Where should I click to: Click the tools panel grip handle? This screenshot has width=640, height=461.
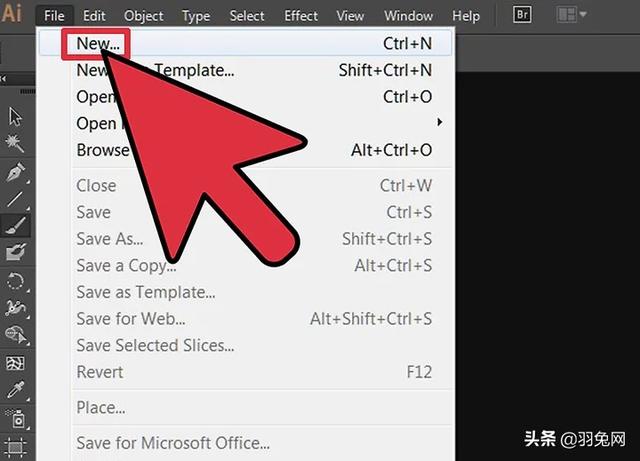[28, 92]
